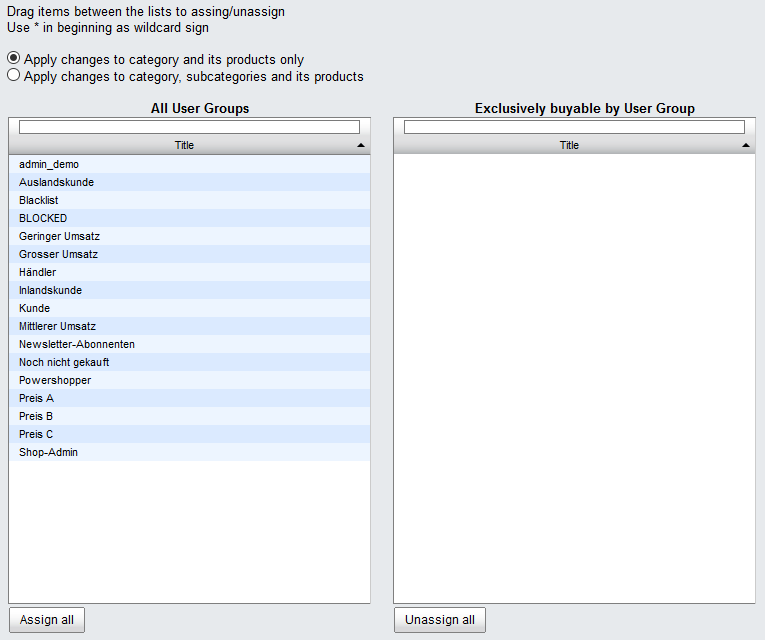Select the Preis A row
The width and height of the screenshot is (765, 640).
pyautogui.click(x=189, y=399)
